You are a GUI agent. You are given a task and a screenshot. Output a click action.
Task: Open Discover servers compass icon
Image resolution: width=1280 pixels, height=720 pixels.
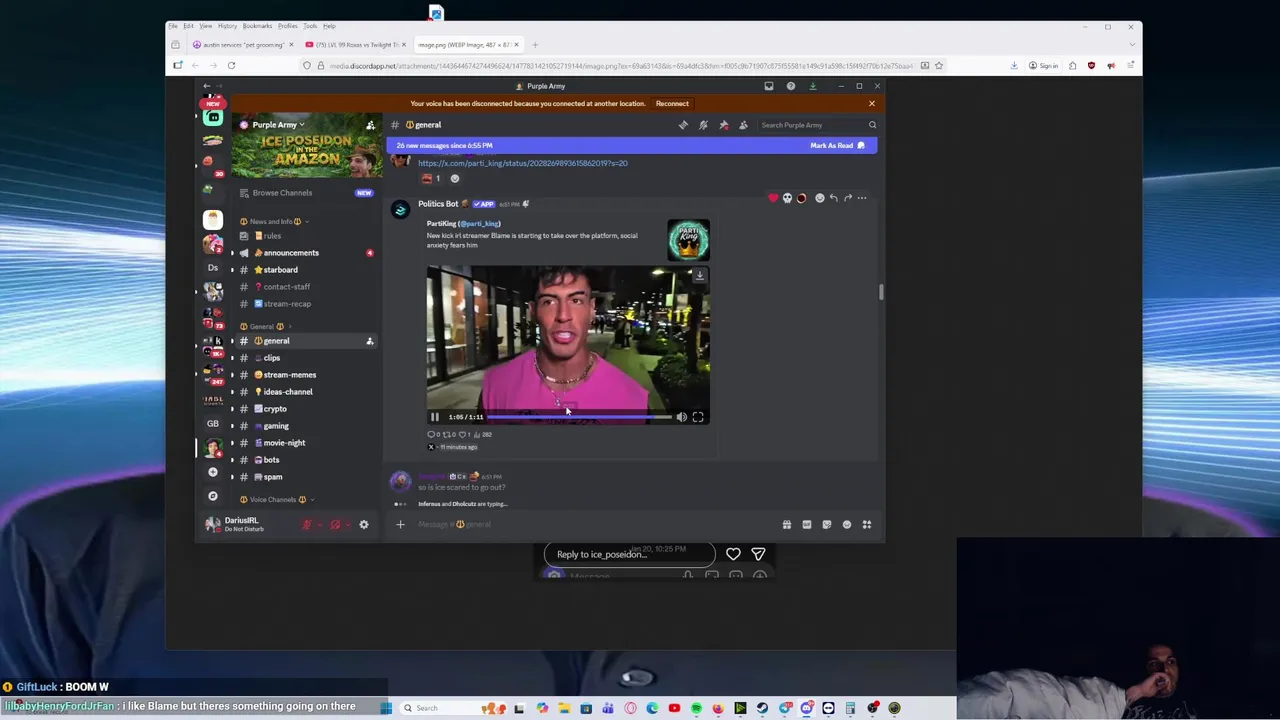click(x=212, y=496)
